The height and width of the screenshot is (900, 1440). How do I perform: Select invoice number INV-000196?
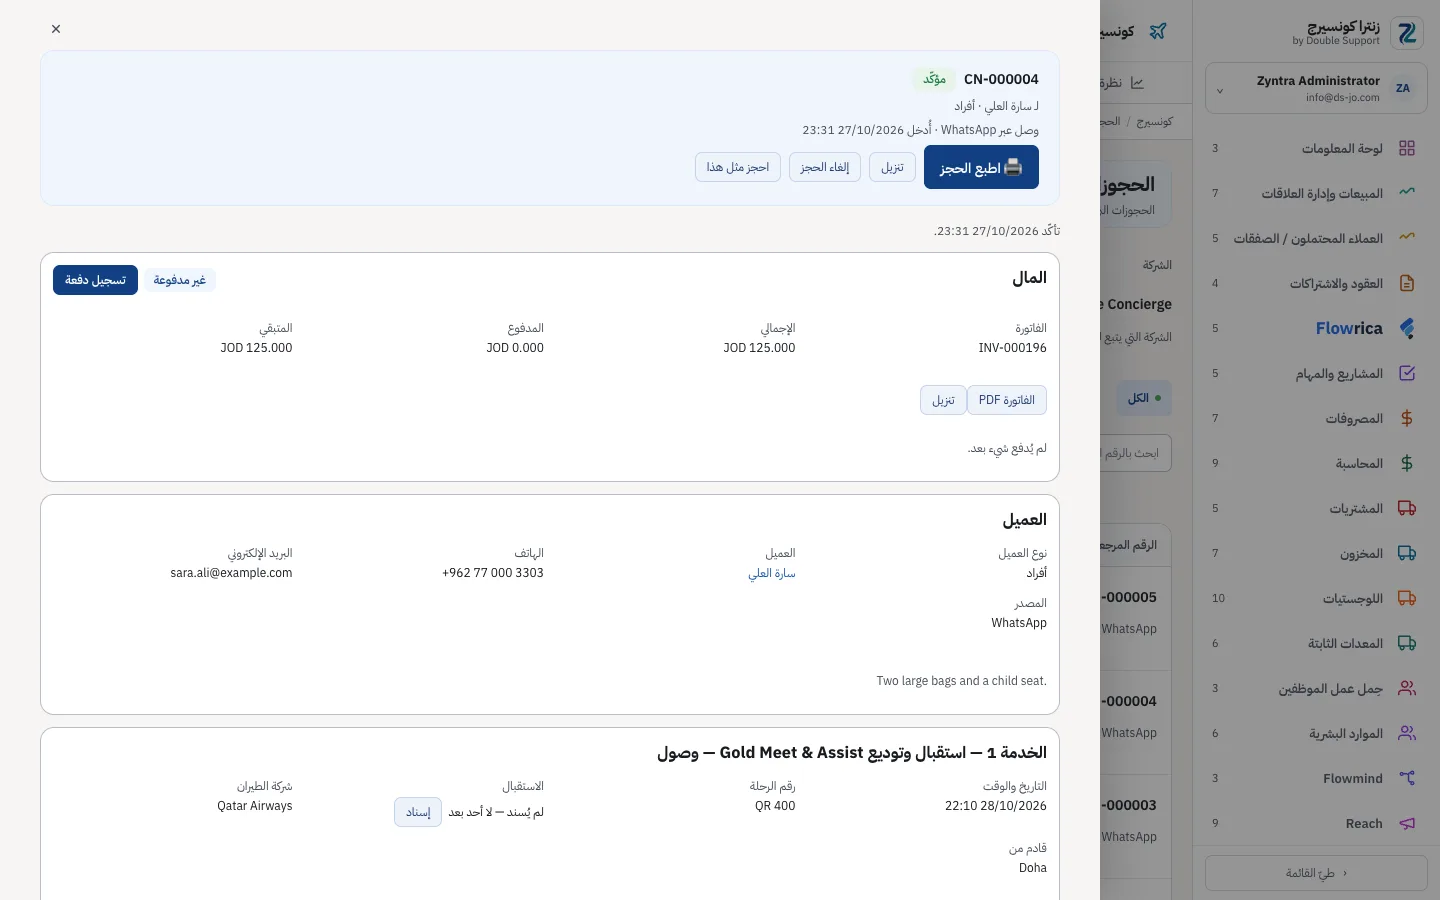[x=1013, y=348]
